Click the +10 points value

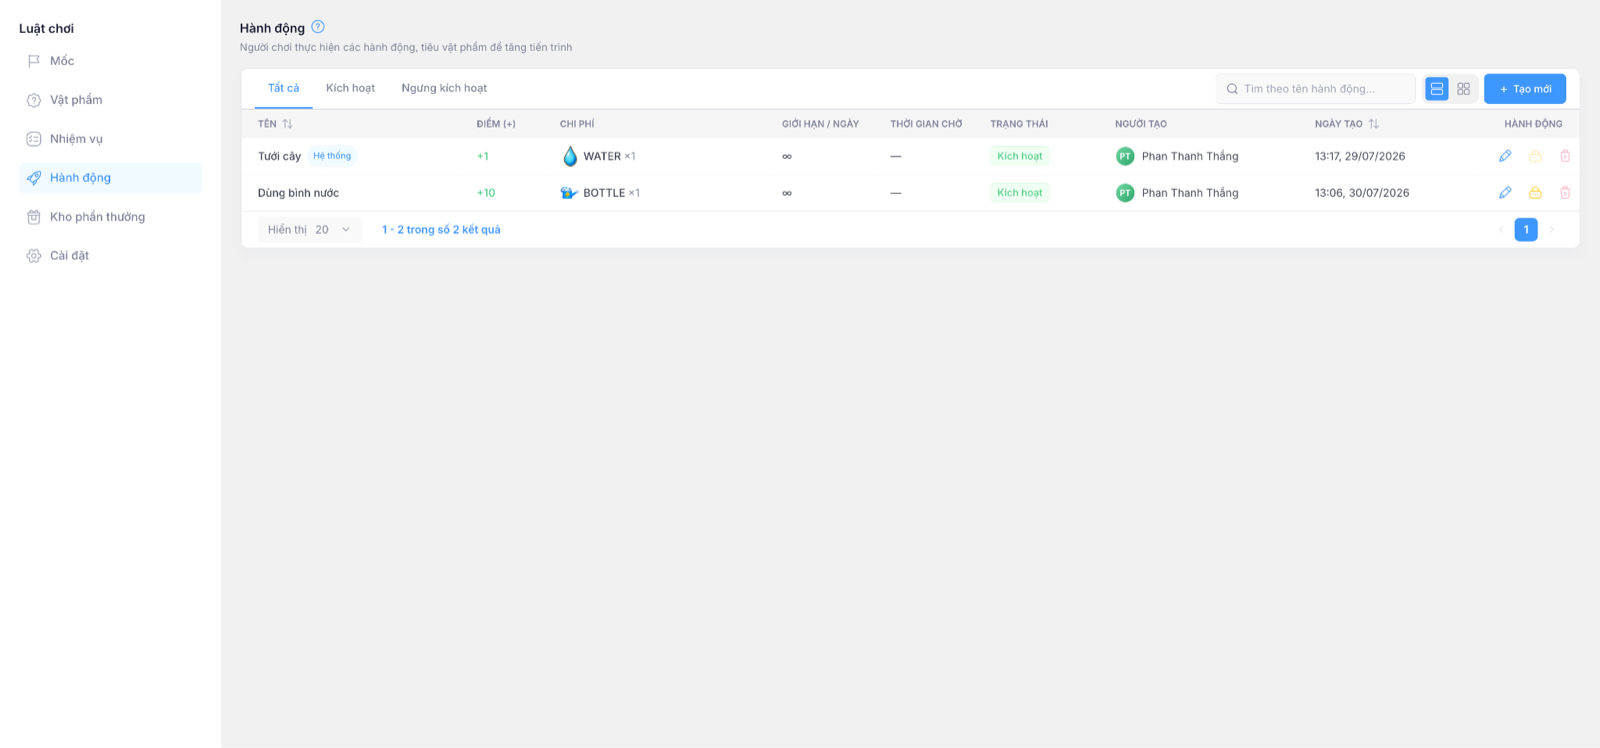pos(486,193)
